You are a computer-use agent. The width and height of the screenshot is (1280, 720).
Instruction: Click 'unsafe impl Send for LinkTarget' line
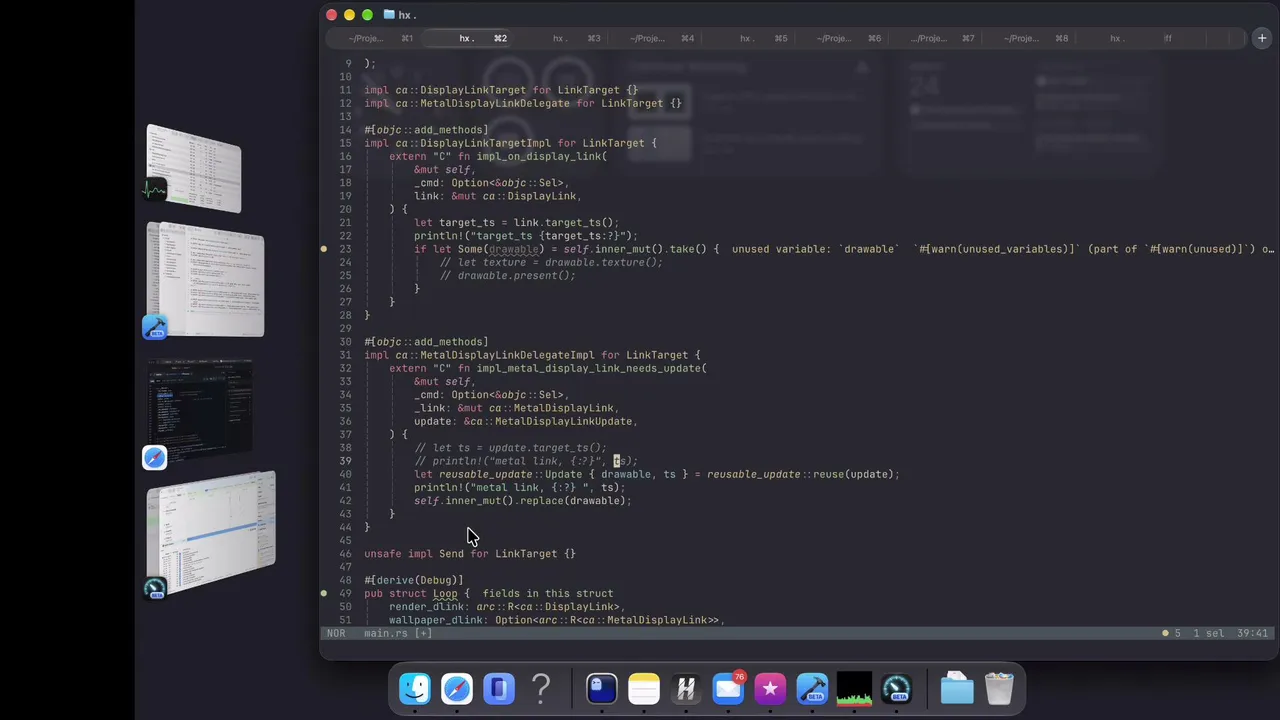(x=470, y=554)
